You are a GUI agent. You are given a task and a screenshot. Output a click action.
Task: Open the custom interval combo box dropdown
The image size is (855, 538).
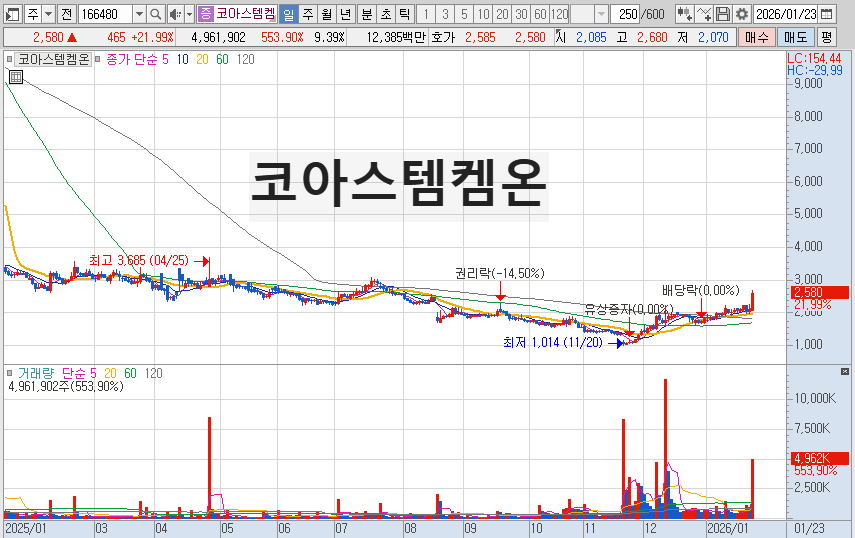pos(601,14)
